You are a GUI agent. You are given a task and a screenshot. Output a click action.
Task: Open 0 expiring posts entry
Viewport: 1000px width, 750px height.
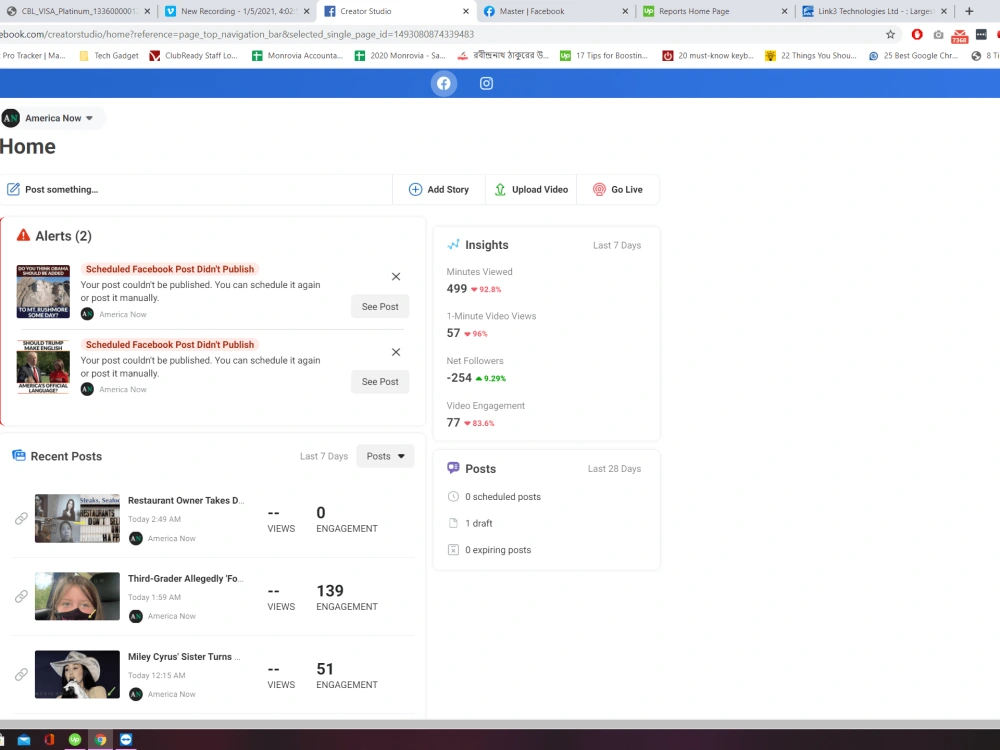pyautogui.click(x=497, y=550)
